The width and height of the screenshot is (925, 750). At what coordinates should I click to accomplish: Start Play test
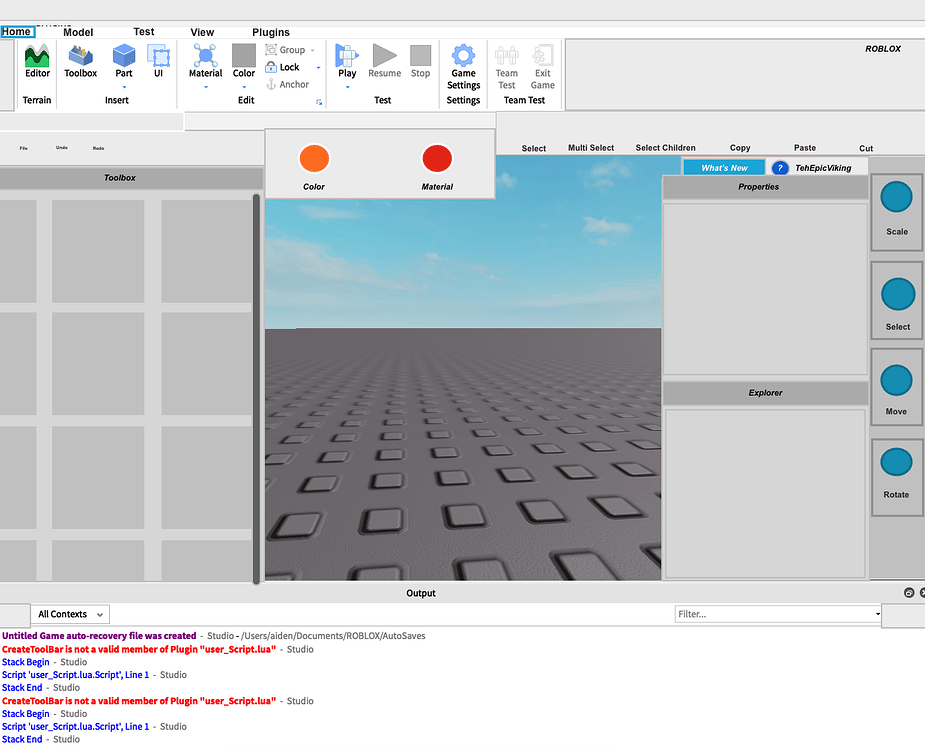click(x=347, y=61)
